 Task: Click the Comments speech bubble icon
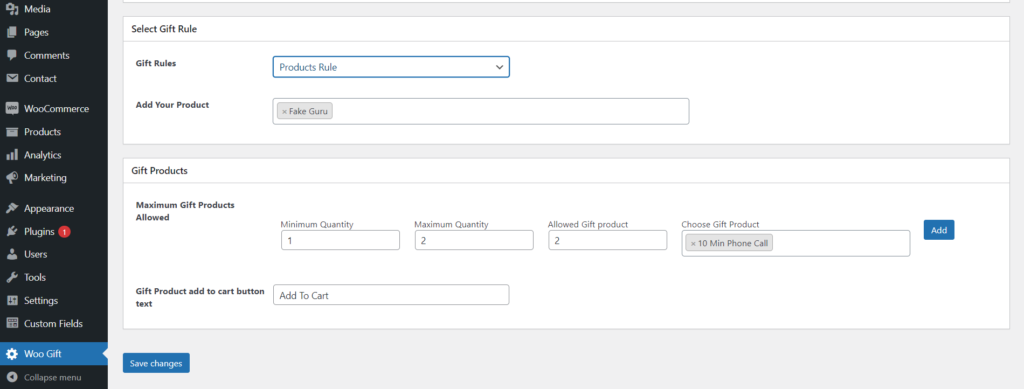12,55
